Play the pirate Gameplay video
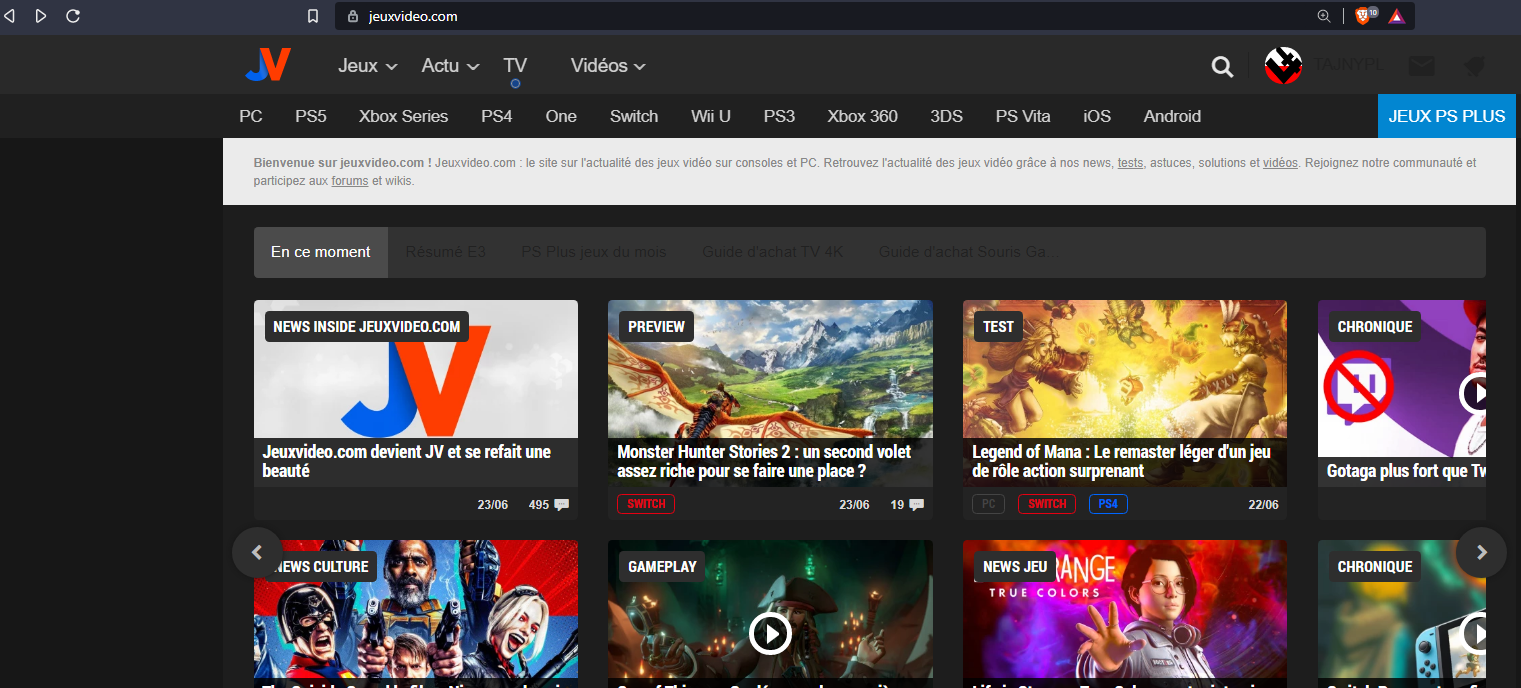The height and width of the screenshot is (688, 1521). (770, 633)
